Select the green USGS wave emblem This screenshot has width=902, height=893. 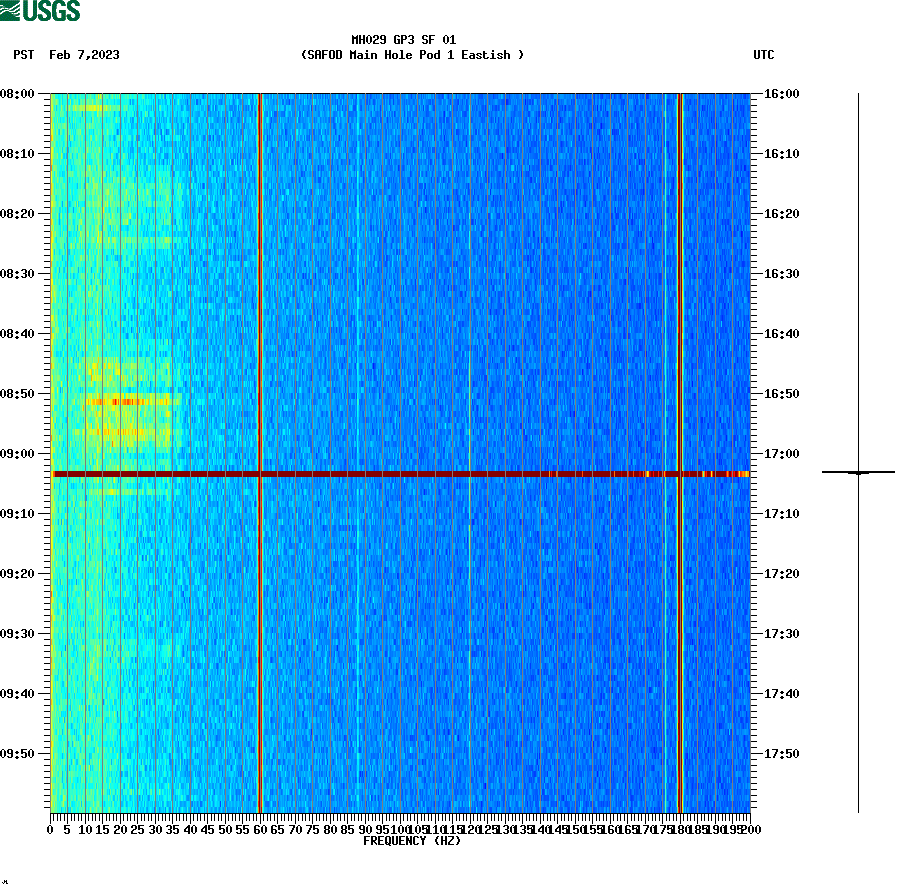(12, 10)
